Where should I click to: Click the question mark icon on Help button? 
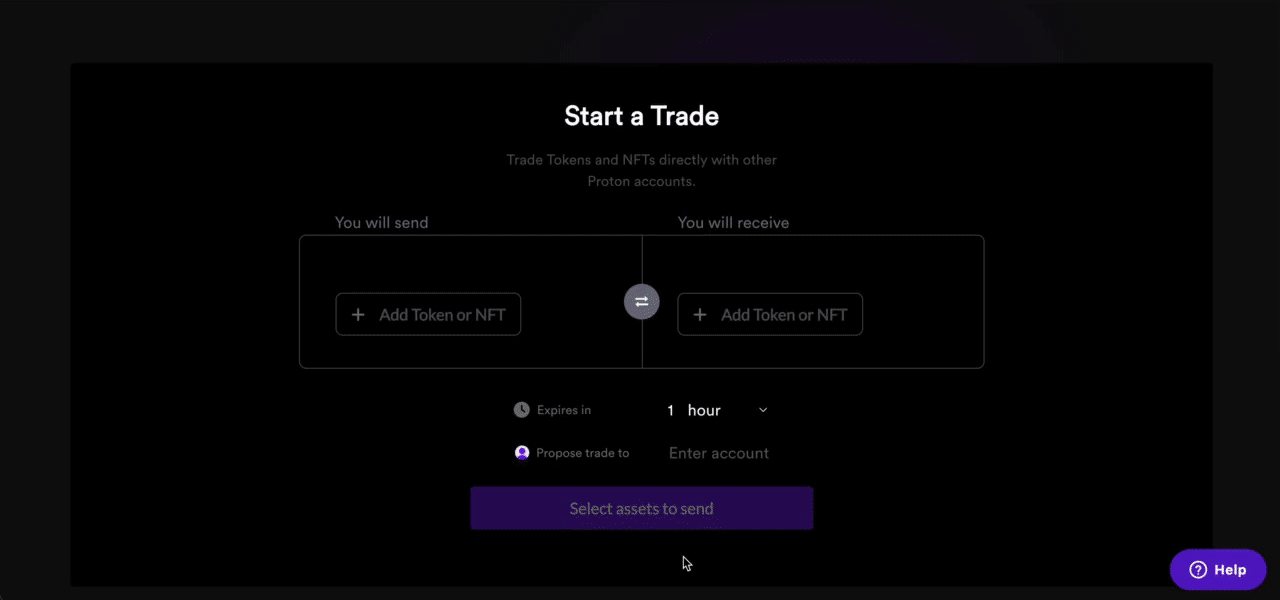point(1196,569)
